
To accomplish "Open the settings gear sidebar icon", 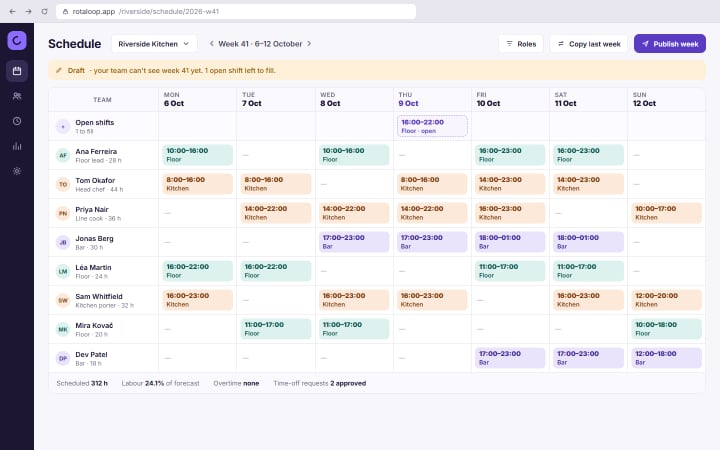I will pyautogui.click(x=17, y=171).
